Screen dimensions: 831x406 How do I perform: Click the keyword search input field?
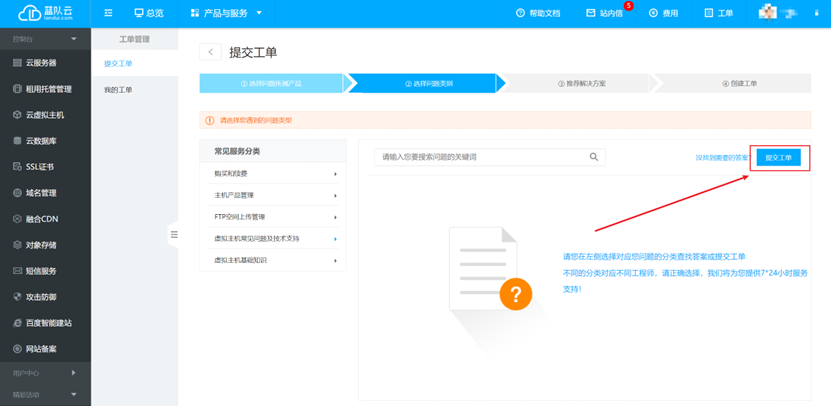pyautogui.click(x=480, y=157)
